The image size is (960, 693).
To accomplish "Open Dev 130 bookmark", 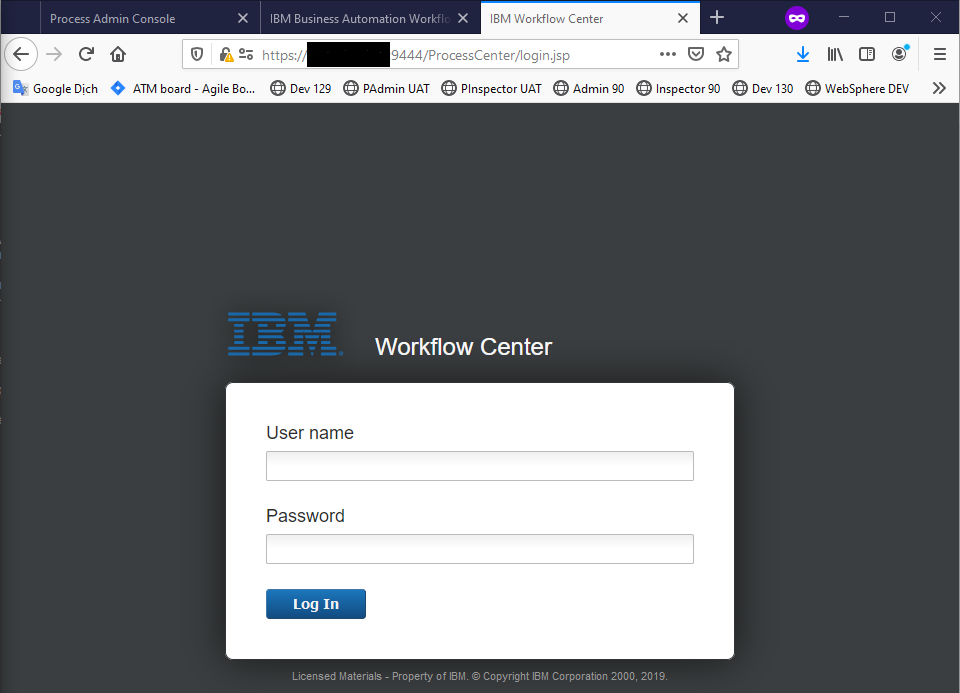I will pos(763,88).
